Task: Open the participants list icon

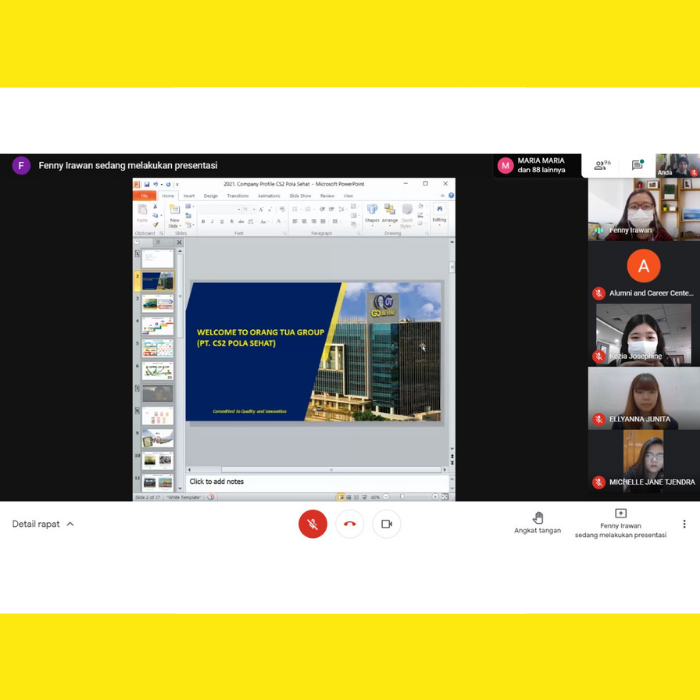Action: click(x=602, y=165)
